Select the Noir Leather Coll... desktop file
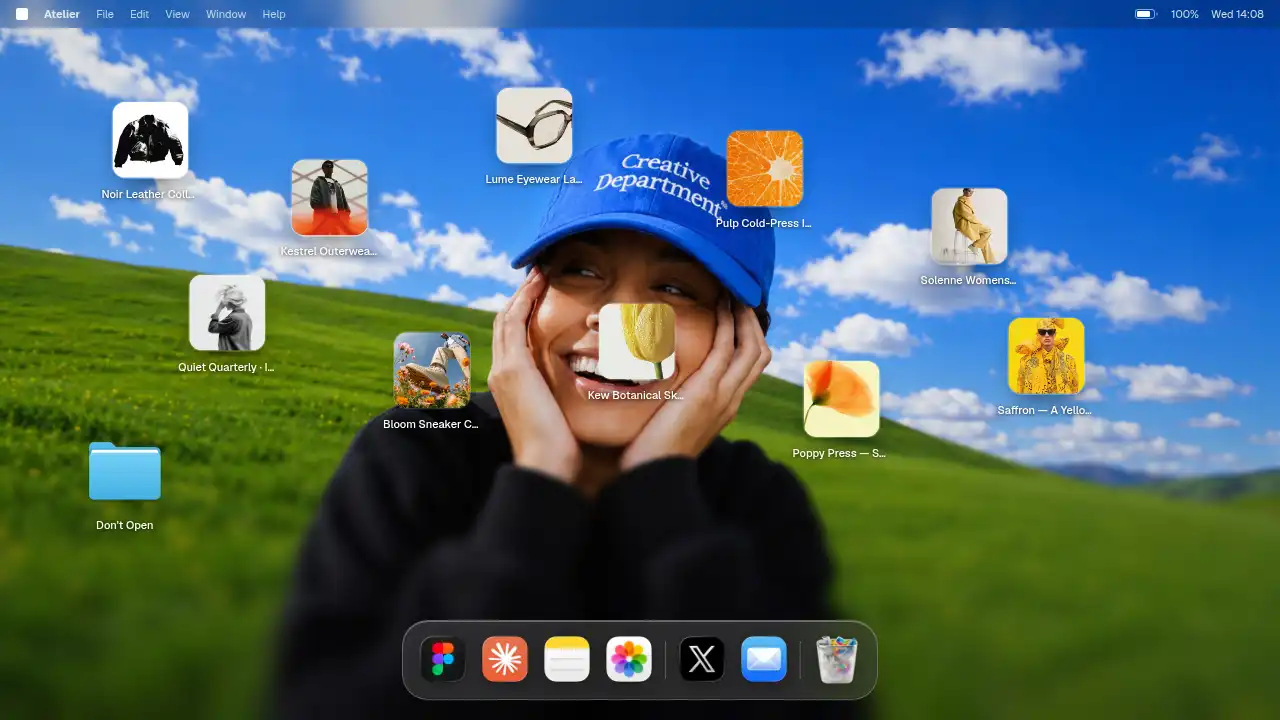 click(x=150, y=151)
